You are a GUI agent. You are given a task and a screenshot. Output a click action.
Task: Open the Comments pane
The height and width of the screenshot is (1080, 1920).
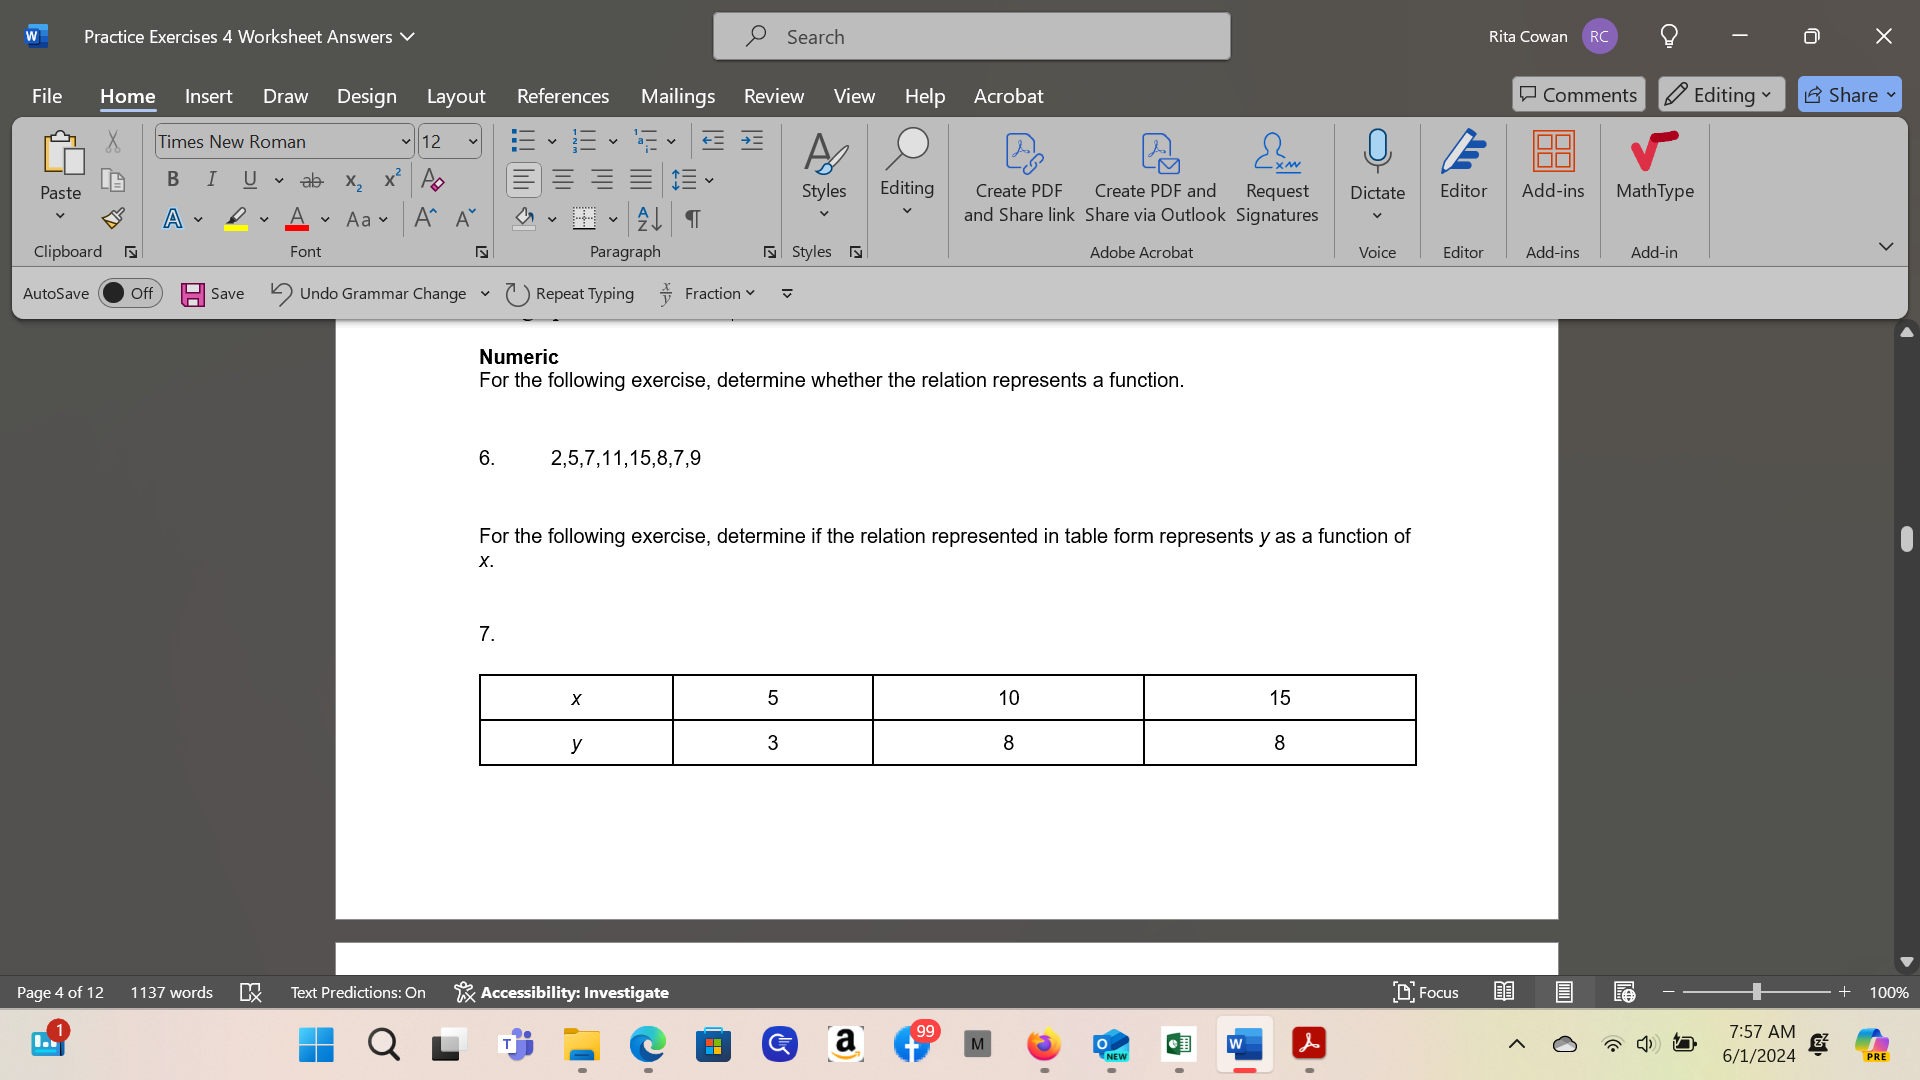pos(1578,95)
